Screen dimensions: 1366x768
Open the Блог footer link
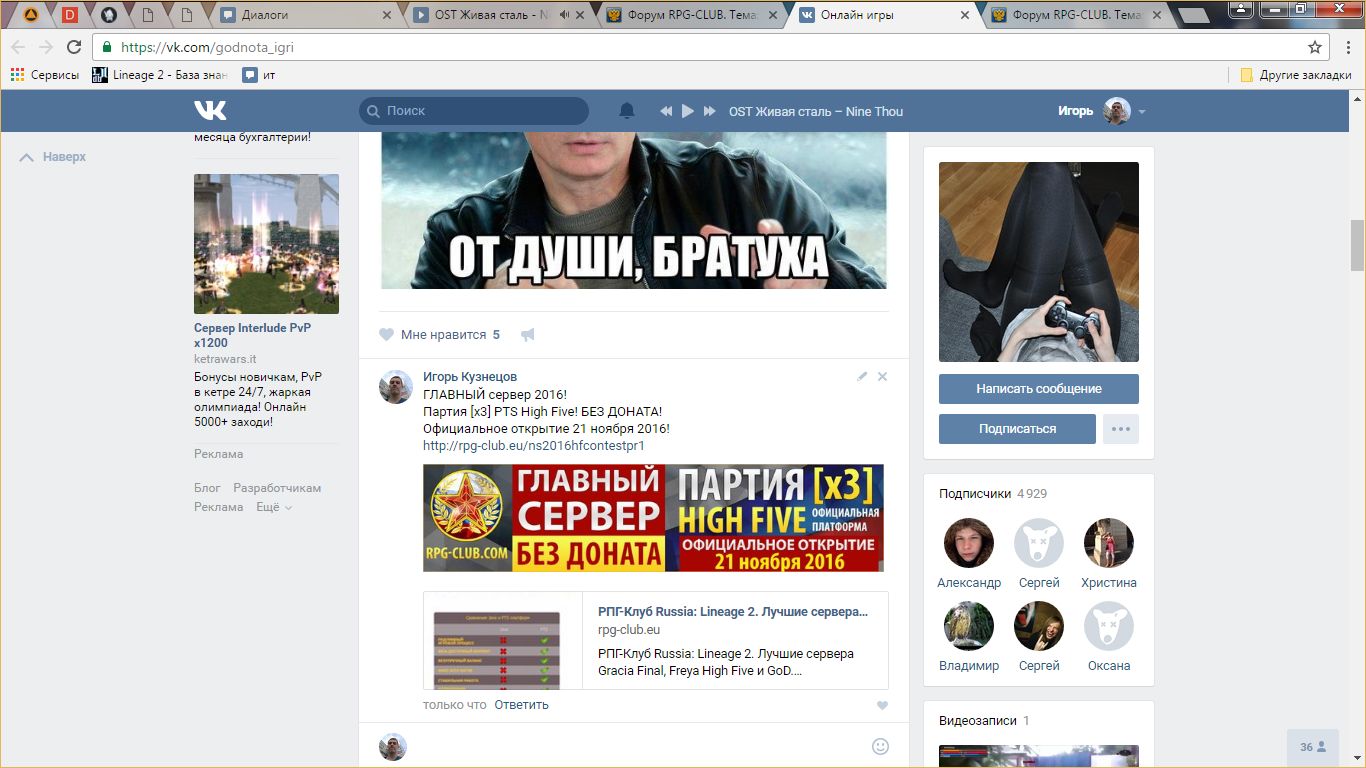[x=207, y=488]
